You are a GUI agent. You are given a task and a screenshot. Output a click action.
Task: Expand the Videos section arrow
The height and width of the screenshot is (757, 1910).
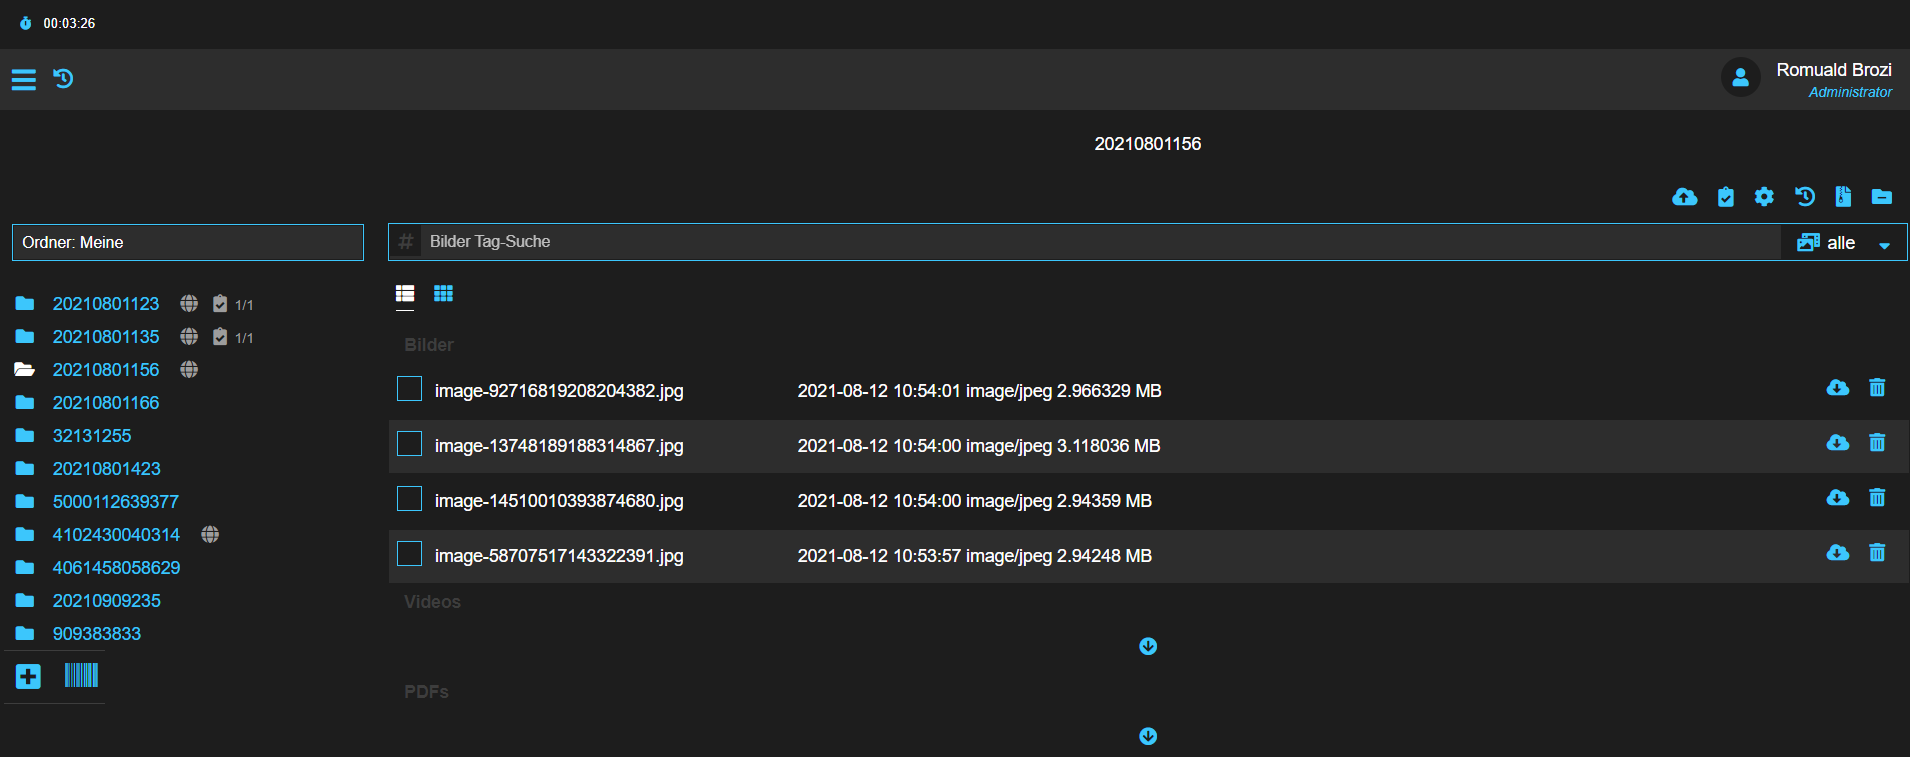(x=1148, y=647)
